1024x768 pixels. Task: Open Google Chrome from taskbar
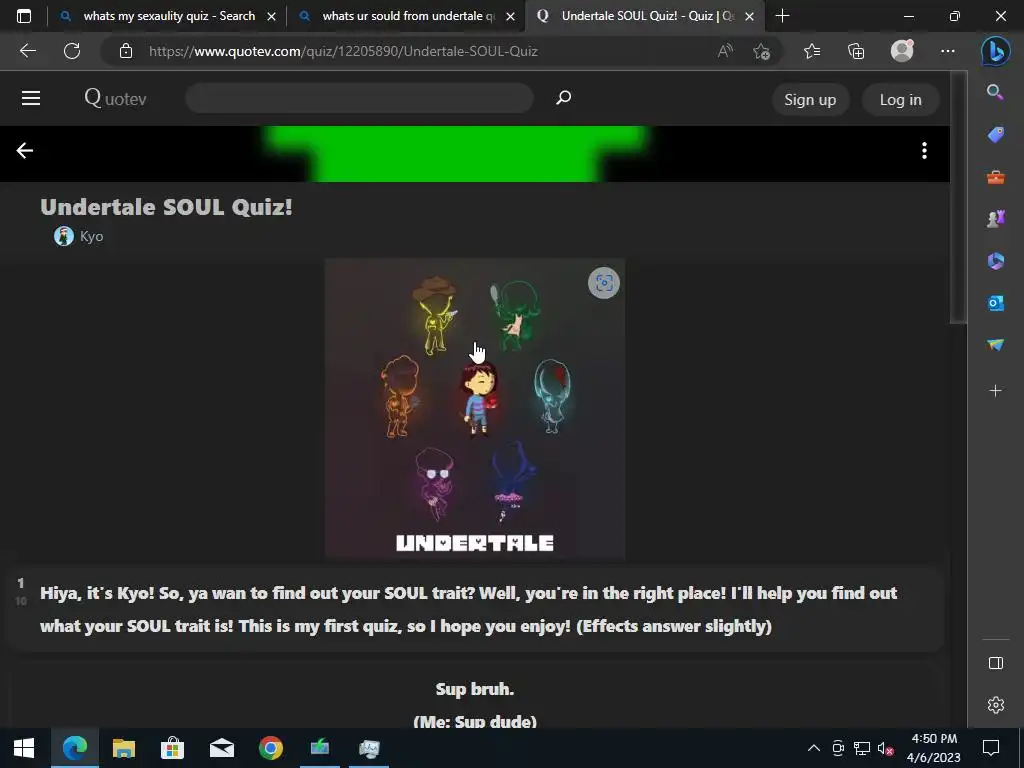tap(270, 748)
